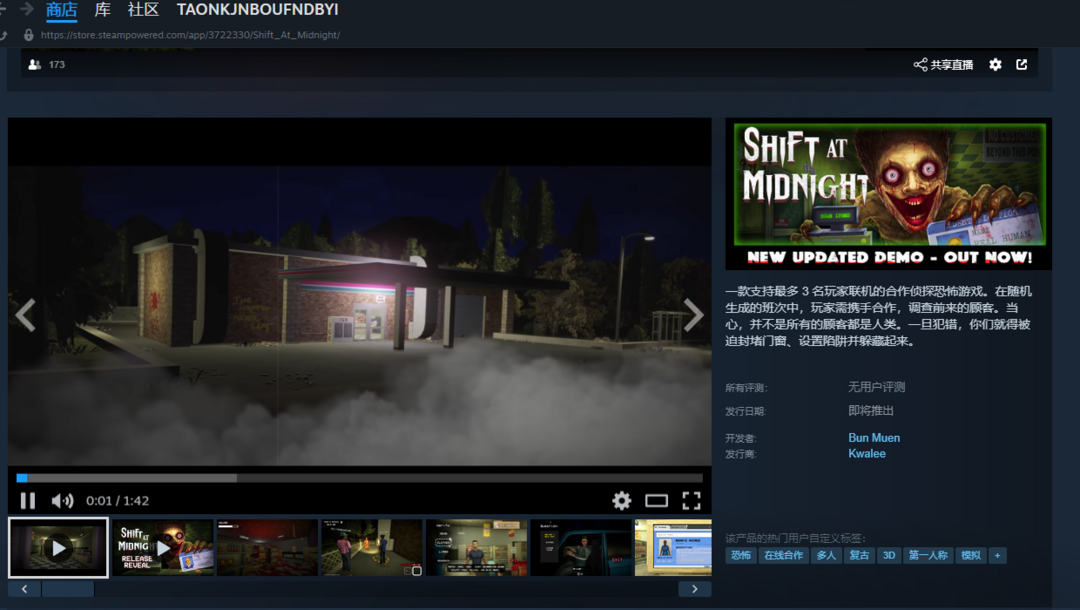Image resolution: width=1080 pixels, height=610 pixels.
Task: Click the thumbnail strip scrollbar handle
Action: click(x=68, y=589)
